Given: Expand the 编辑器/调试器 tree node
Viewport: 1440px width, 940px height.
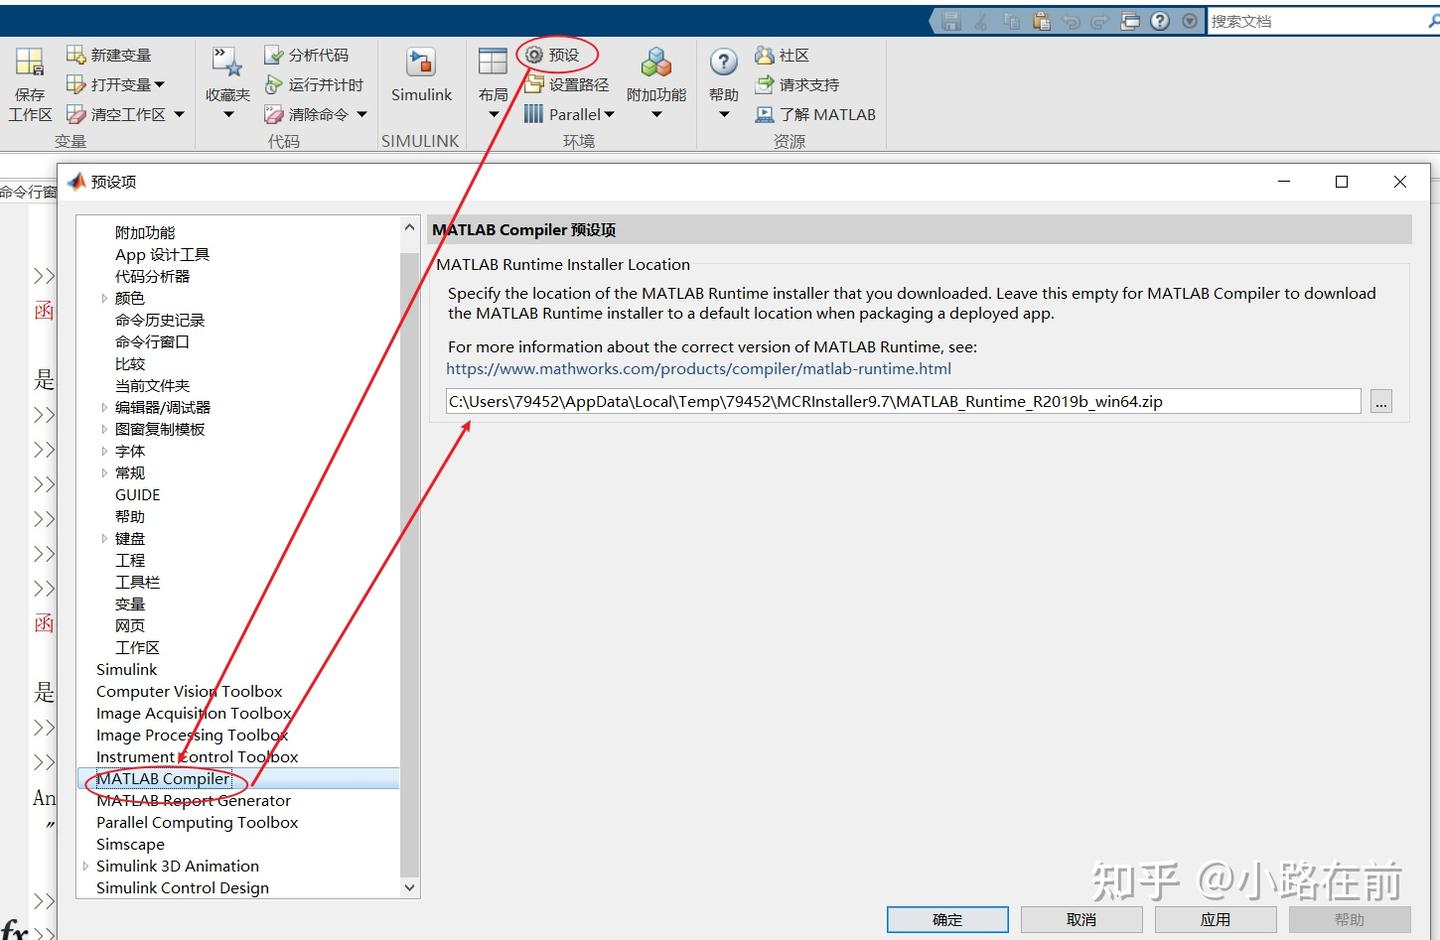Looking at the screenshot, I should (x=104, y=407).
